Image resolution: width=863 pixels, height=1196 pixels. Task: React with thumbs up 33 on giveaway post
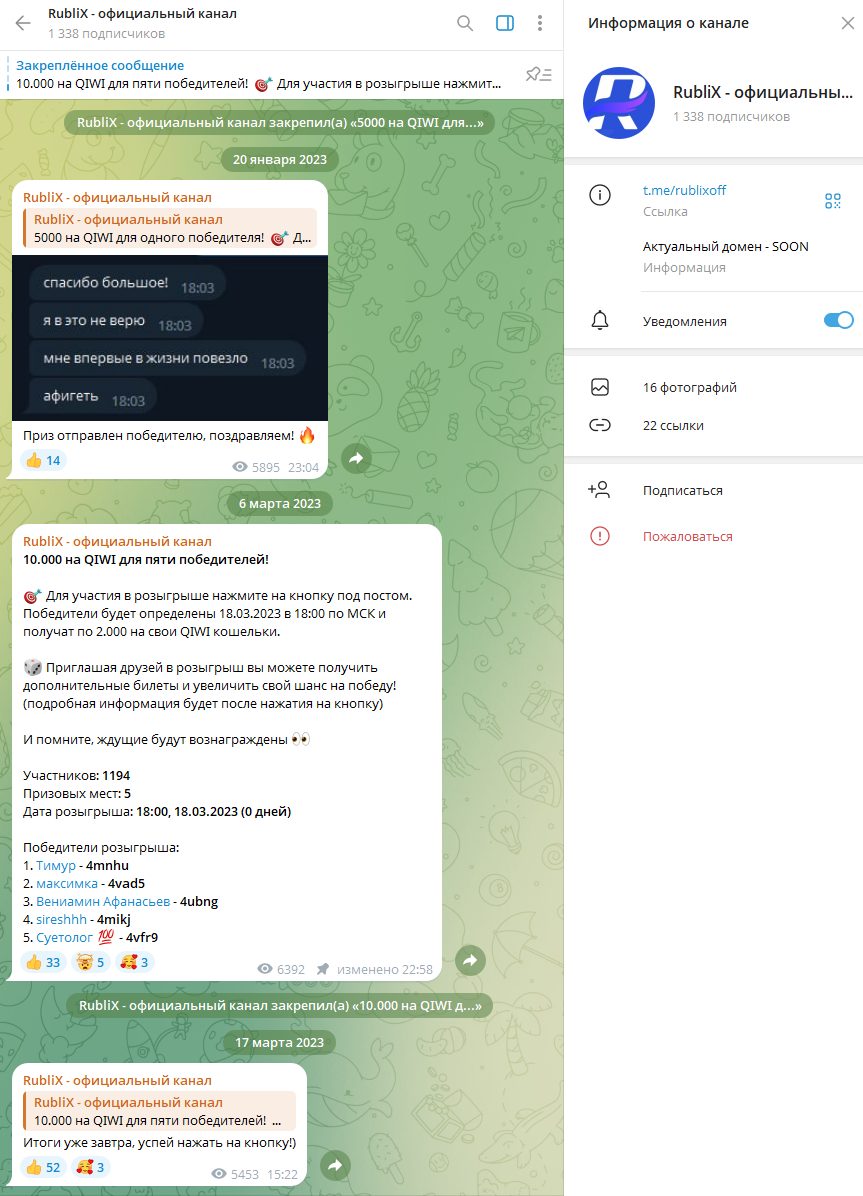coord(43,962)
